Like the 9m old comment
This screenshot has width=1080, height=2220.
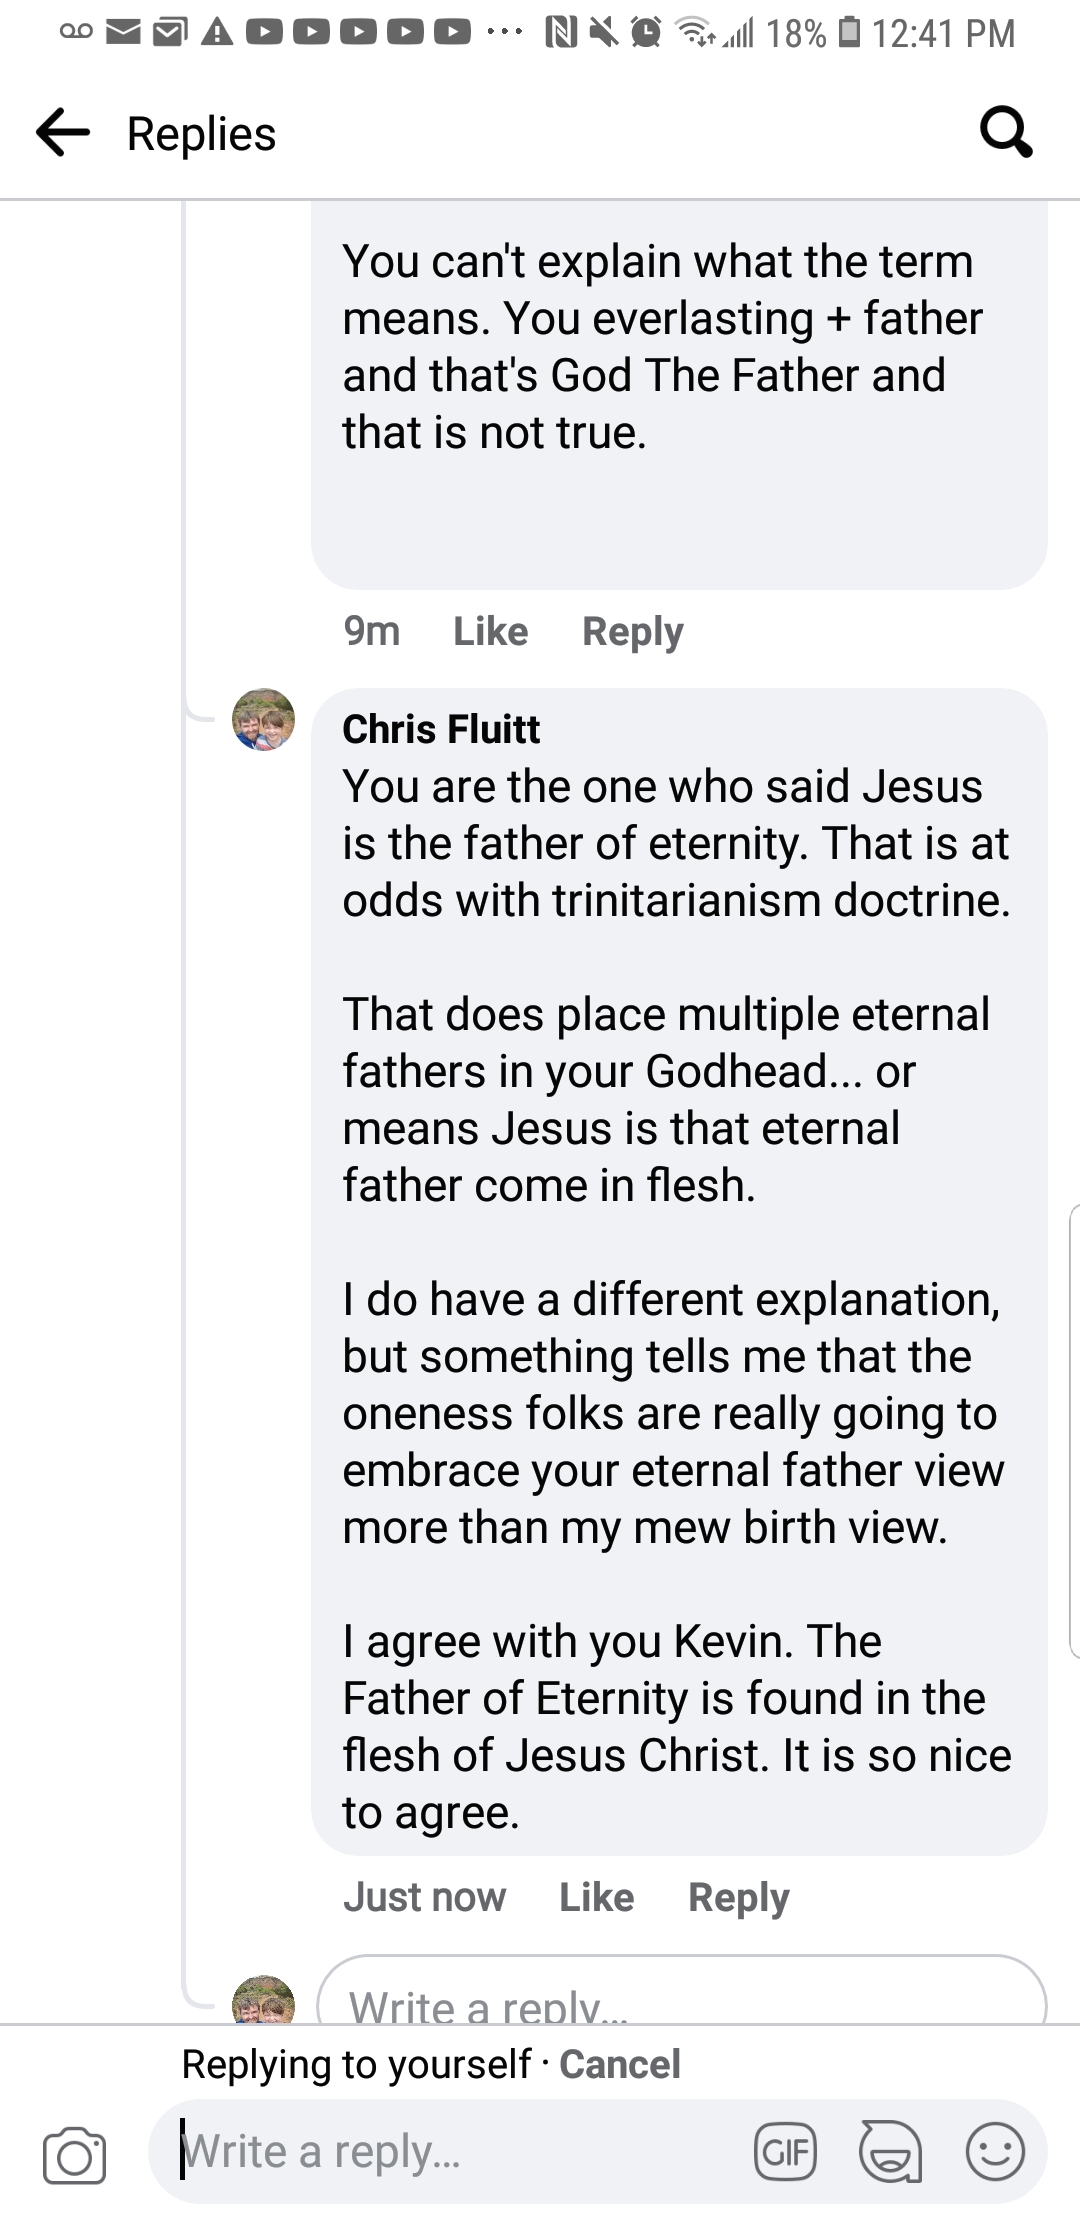click(490, 631)
